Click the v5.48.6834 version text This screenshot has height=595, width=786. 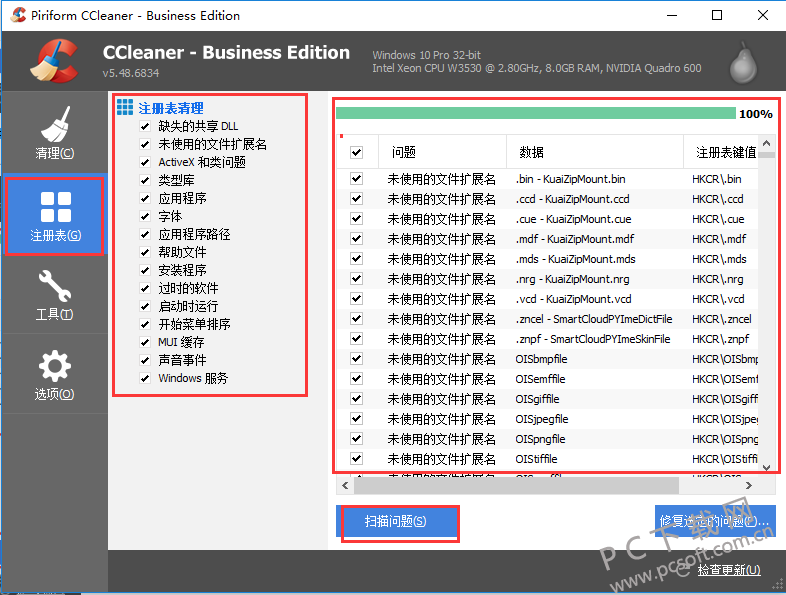point(131,73)
